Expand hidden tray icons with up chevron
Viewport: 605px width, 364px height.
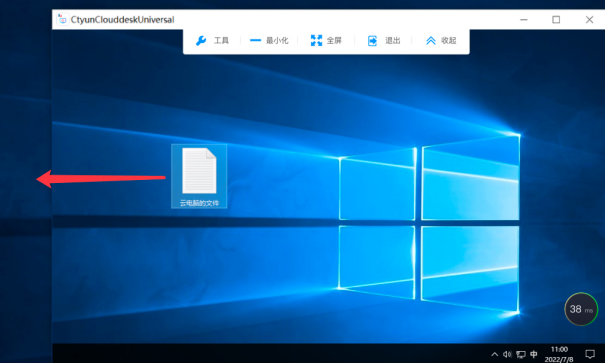coord(494,354)
